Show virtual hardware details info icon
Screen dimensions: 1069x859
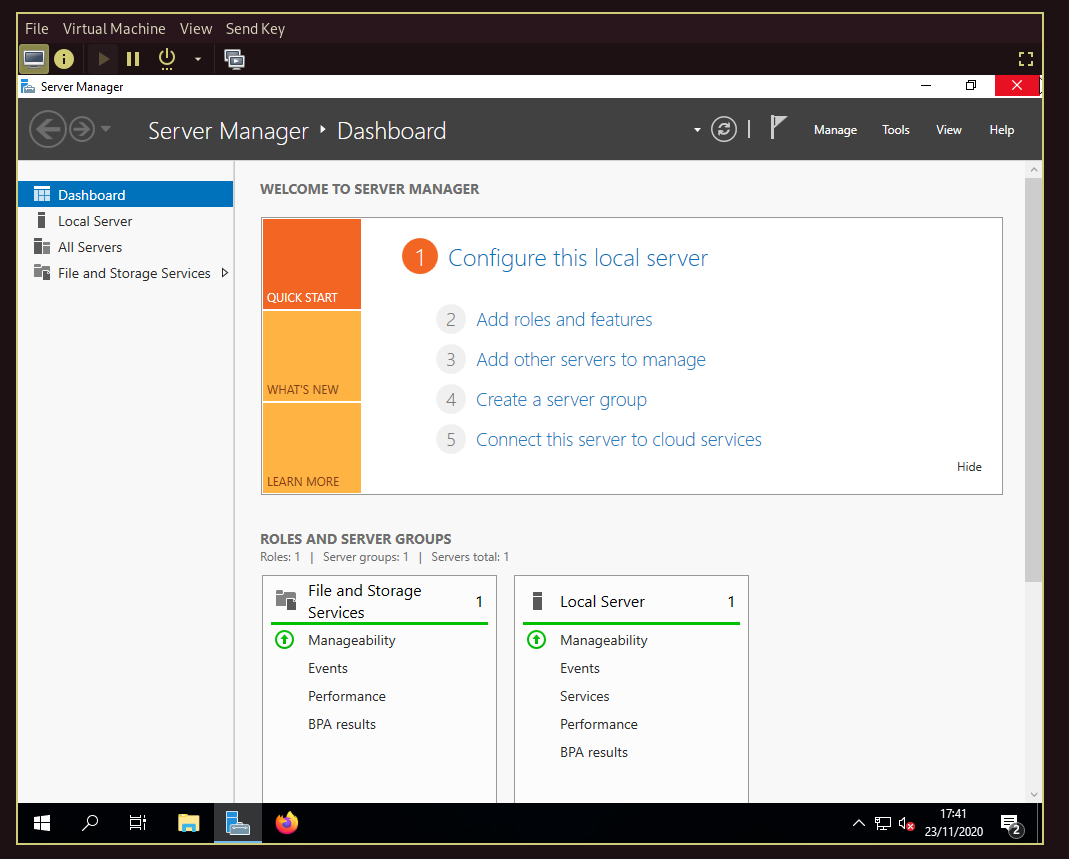point(64,59)
